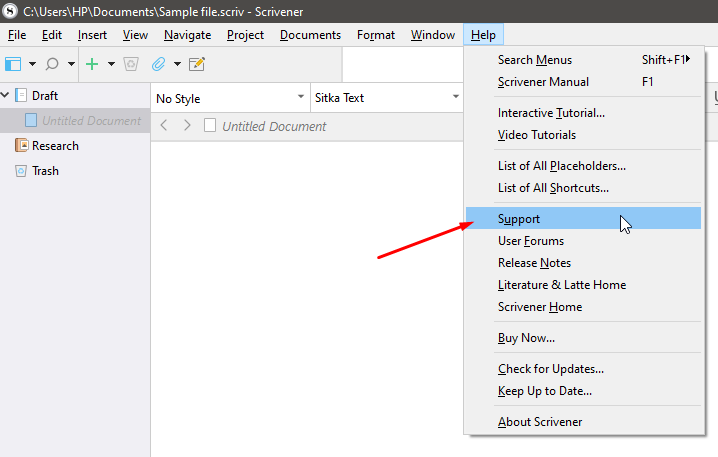Open the Project menu

(245, 35)
